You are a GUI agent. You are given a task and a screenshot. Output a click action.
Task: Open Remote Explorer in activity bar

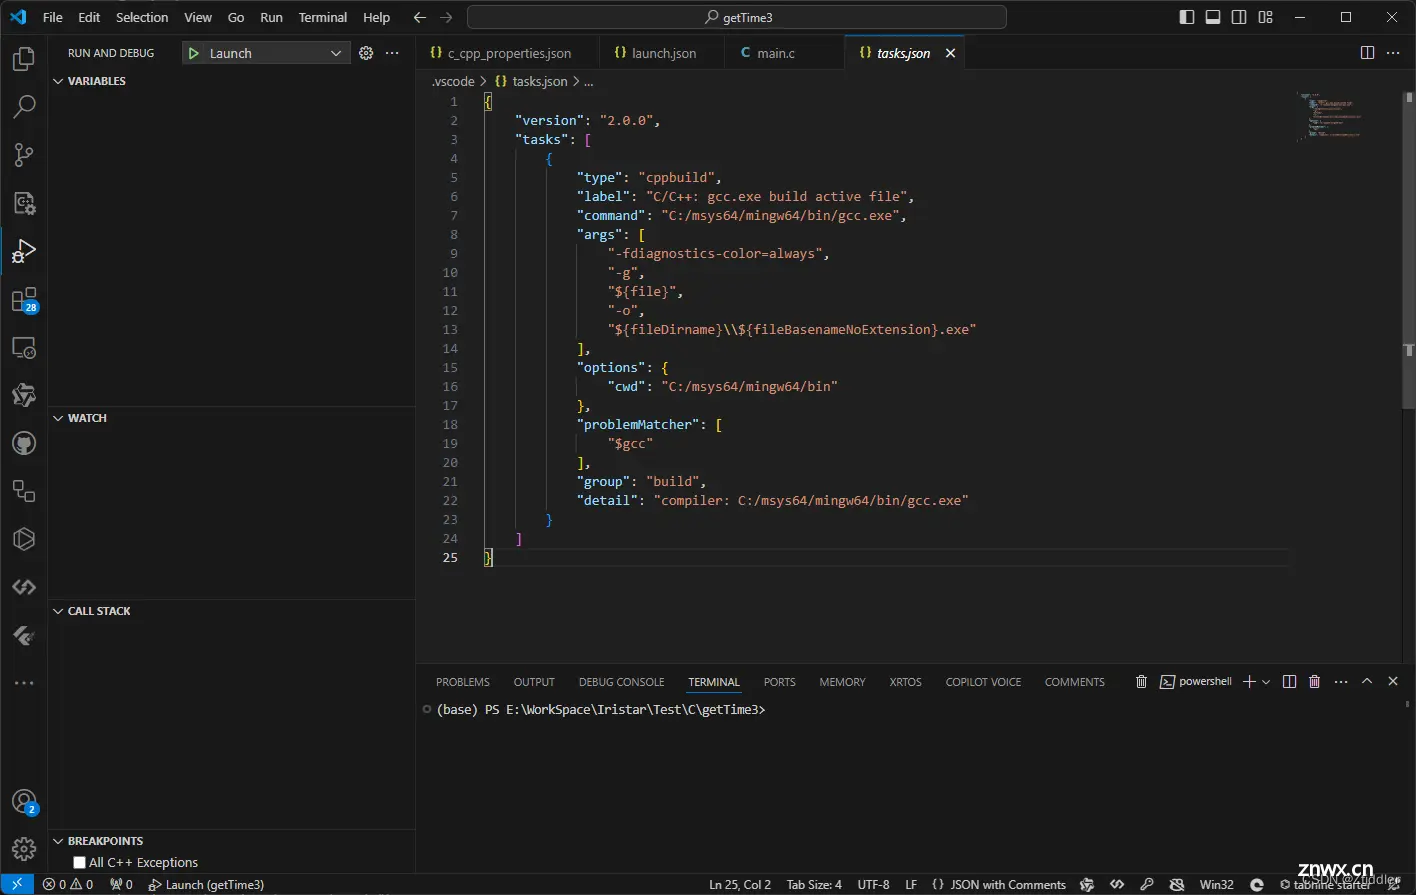tap(24, 348)
